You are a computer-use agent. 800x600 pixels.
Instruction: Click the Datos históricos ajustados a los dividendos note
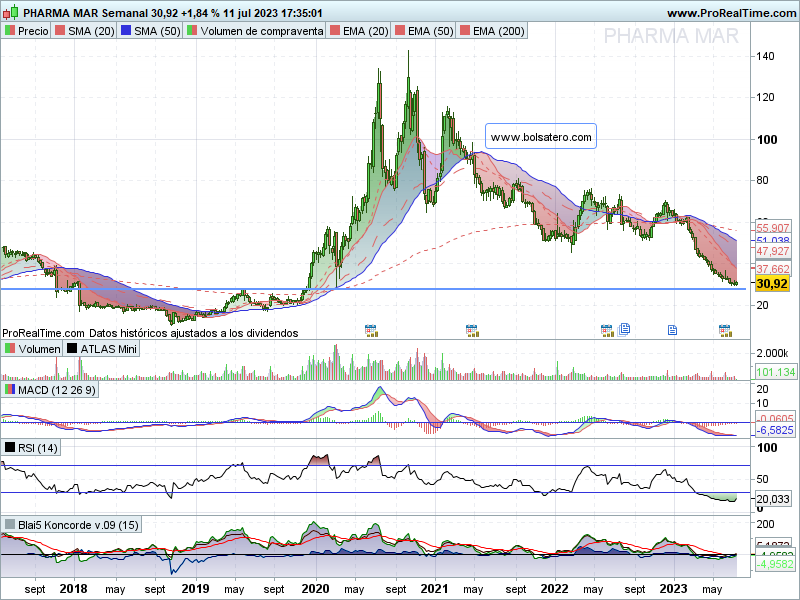click(x=194, y=333)
